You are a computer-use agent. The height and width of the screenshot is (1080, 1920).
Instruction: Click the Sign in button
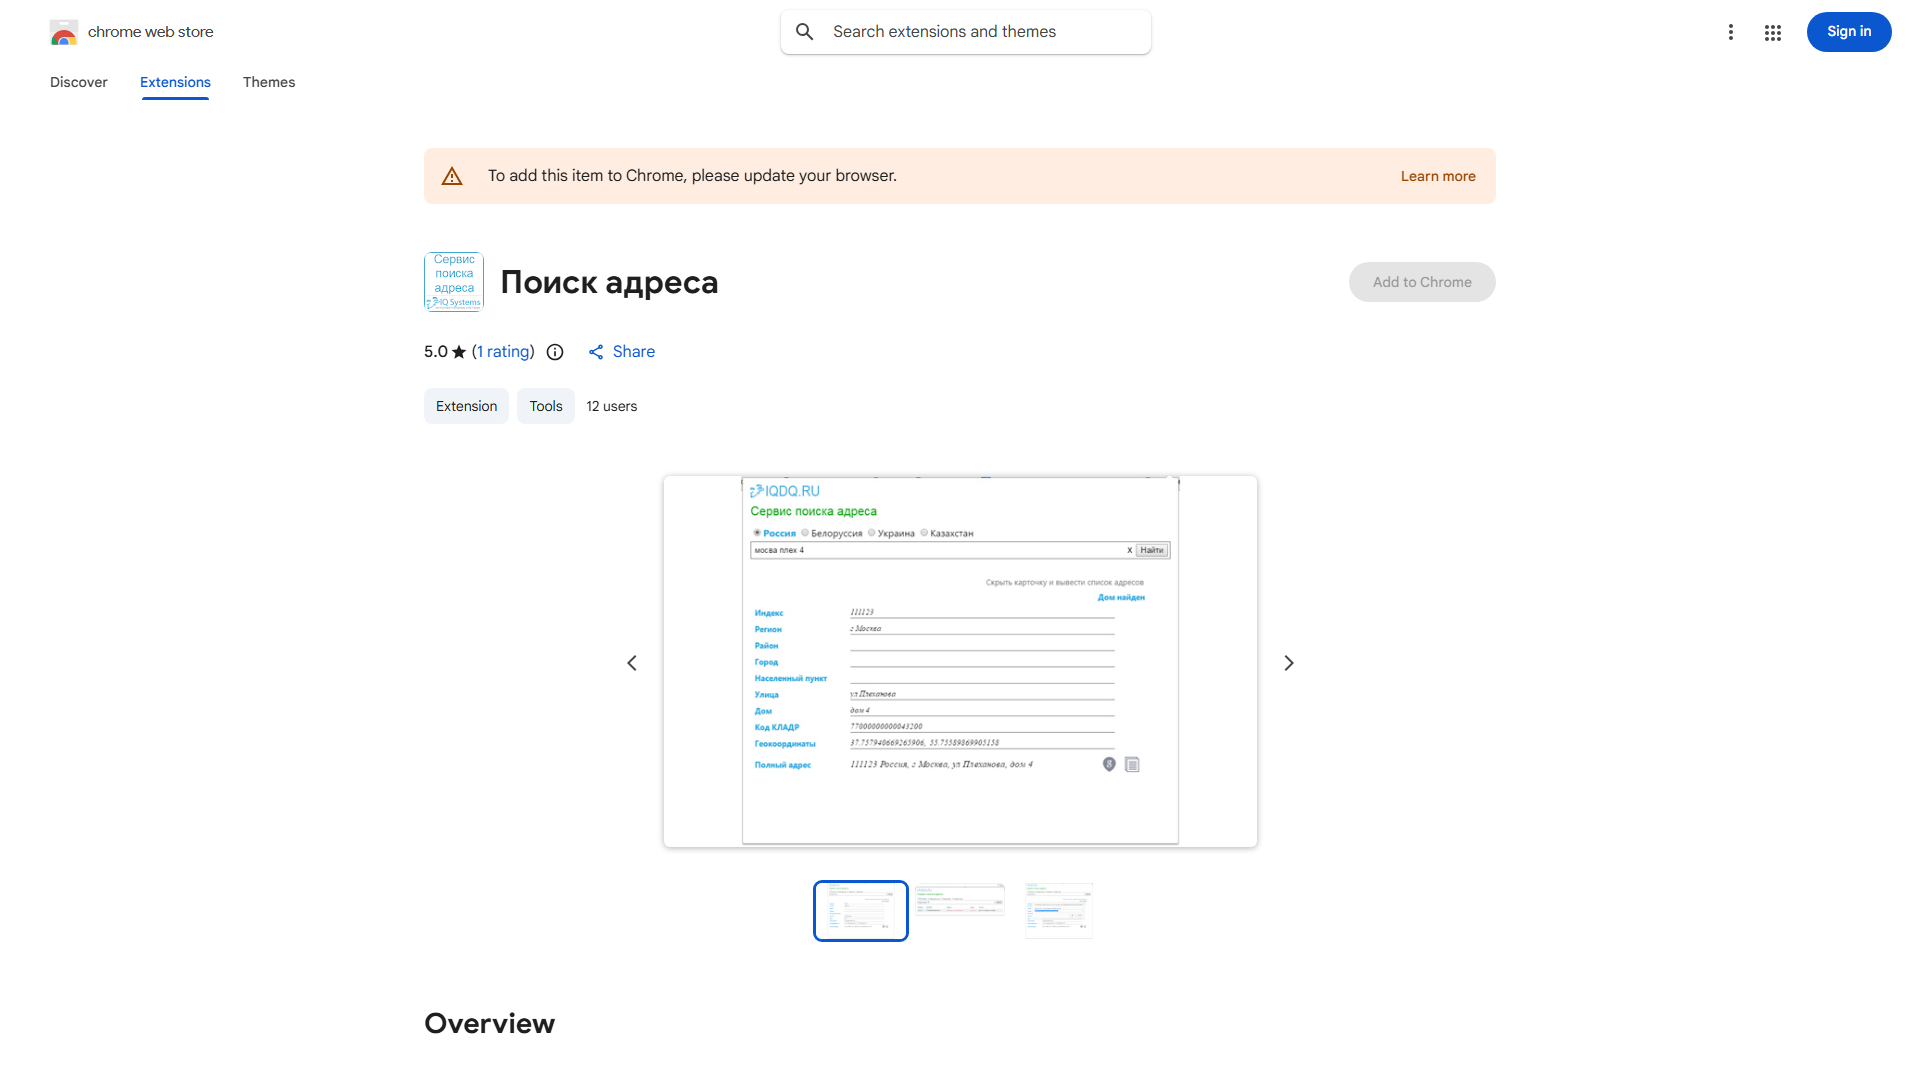[x=1848, y=31]
